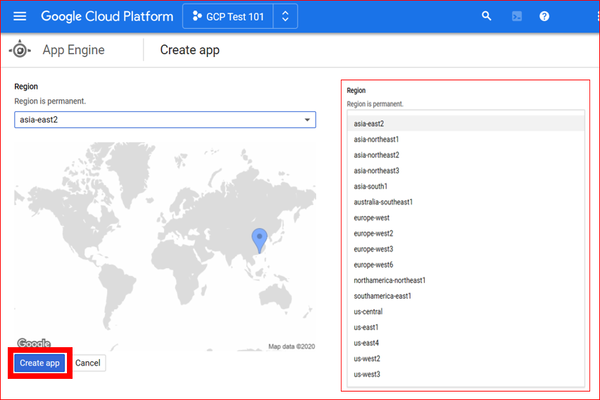Click the blue map location pin
The image size is (600, 400).
(259, 240)
